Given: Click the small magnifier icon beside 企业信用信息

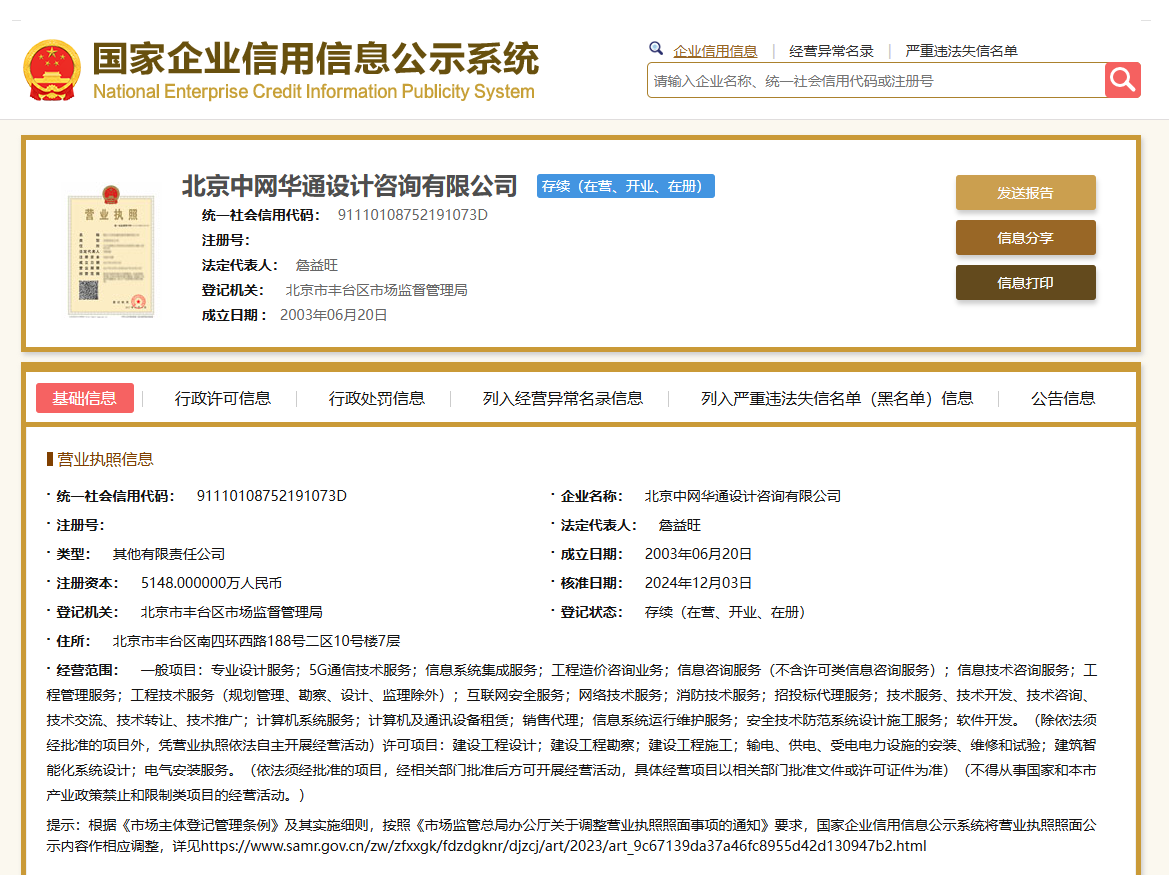Looking at the screenshot, I should coord(656,49).
